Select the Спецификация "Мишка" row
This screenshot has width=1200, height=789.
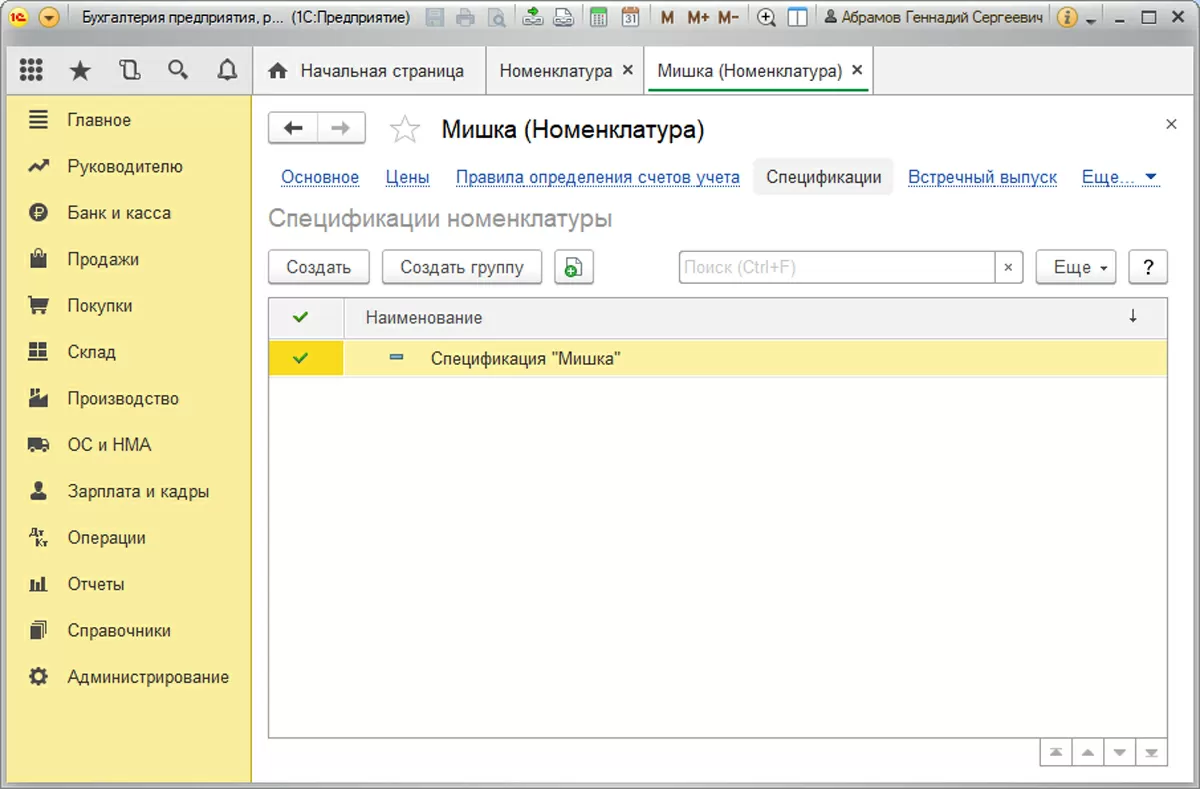(525, 358)
